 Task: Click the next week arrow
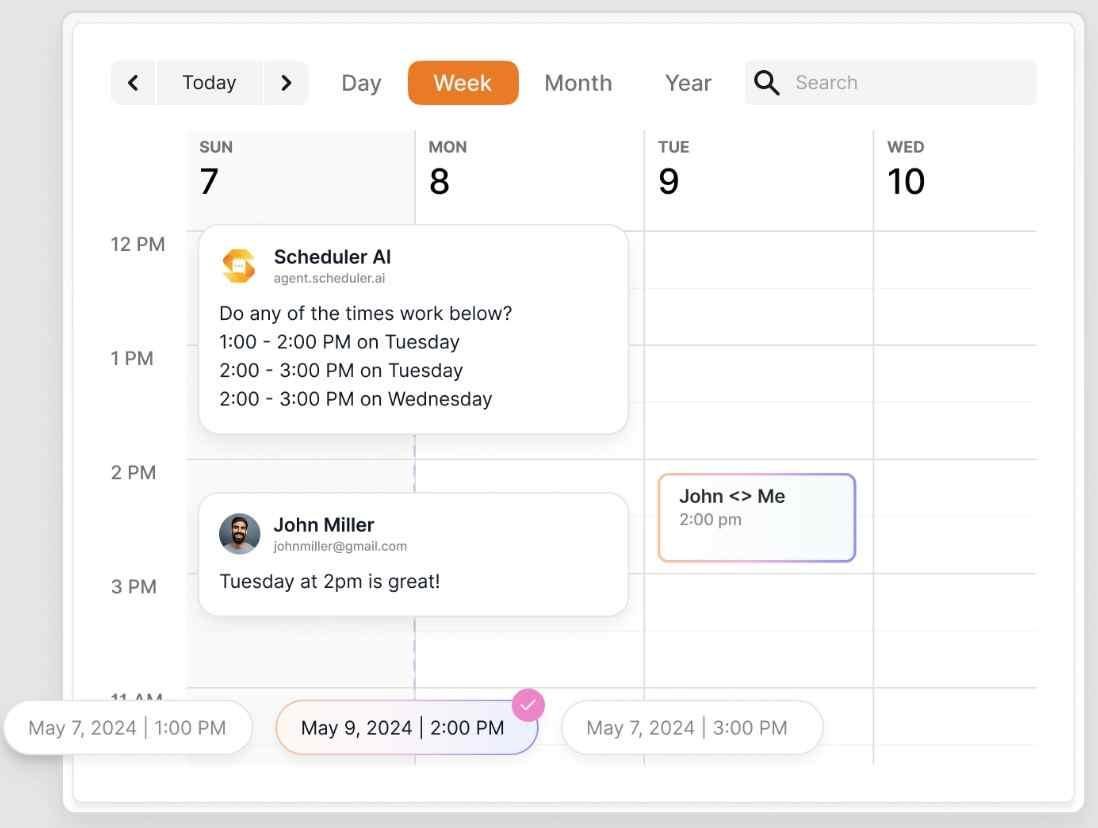286,83
